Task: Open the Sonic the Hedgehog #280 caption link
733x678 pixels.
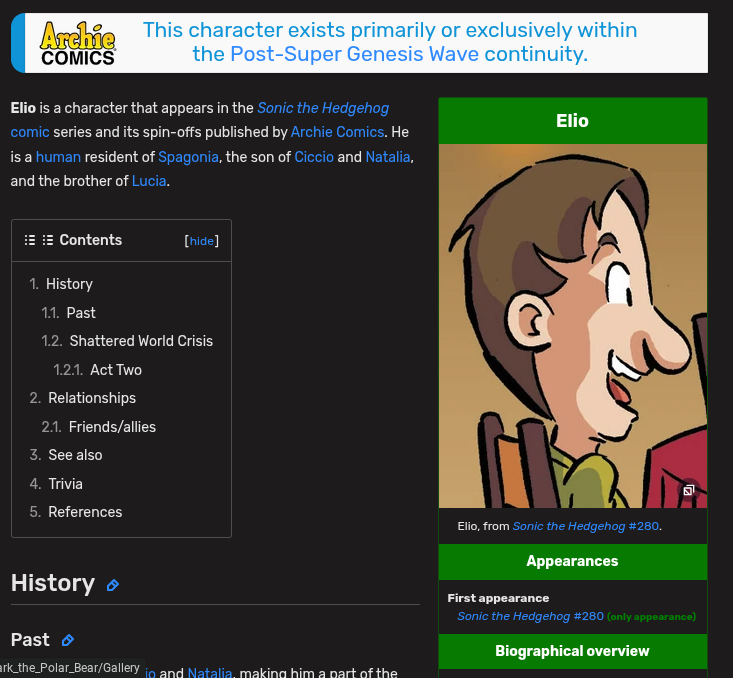Action: pyautogui.click(x=586, y=526)
